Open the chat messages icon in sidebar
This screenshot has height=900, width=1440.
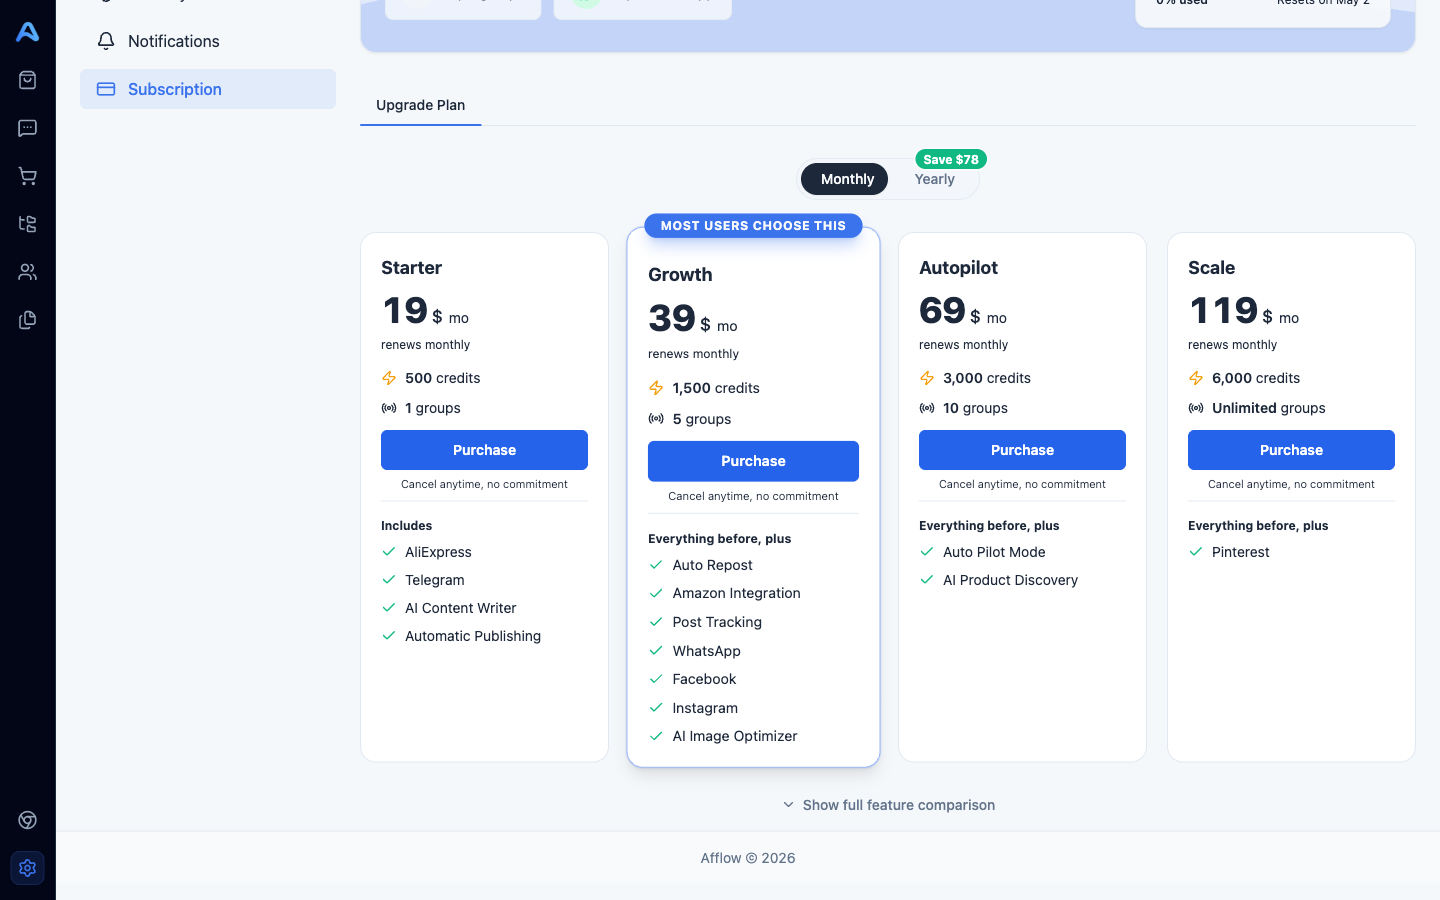(x=27, y=128)
